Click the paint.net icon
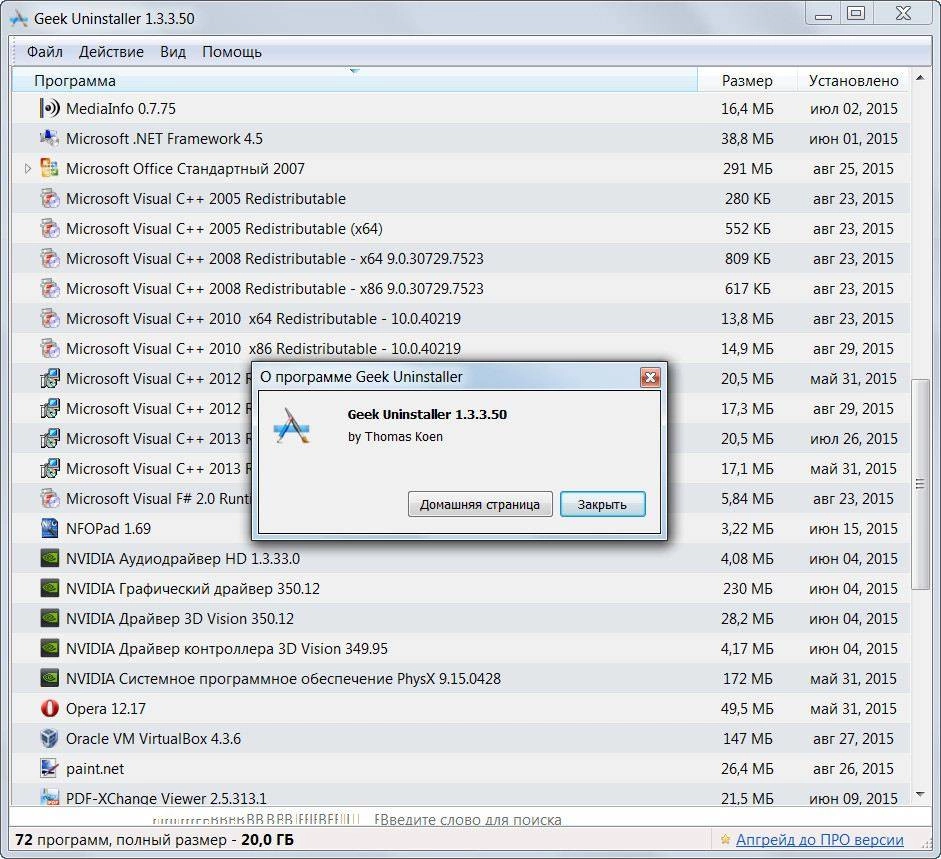The height and width of the screenshot is (859, 941). click(50, 768)
